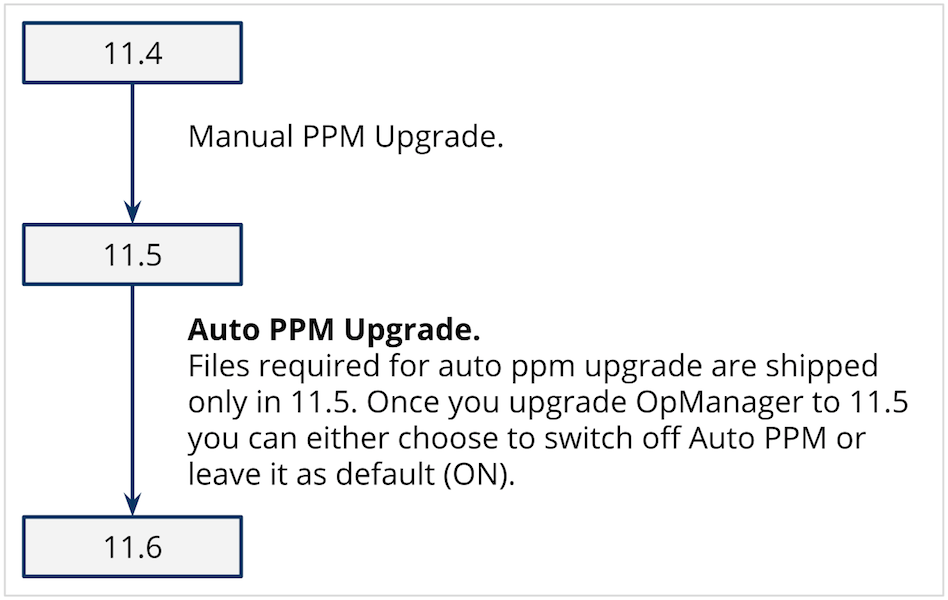
Task: Click the word 'Manual' beside first arrow
Action: (x=241, y=136)
